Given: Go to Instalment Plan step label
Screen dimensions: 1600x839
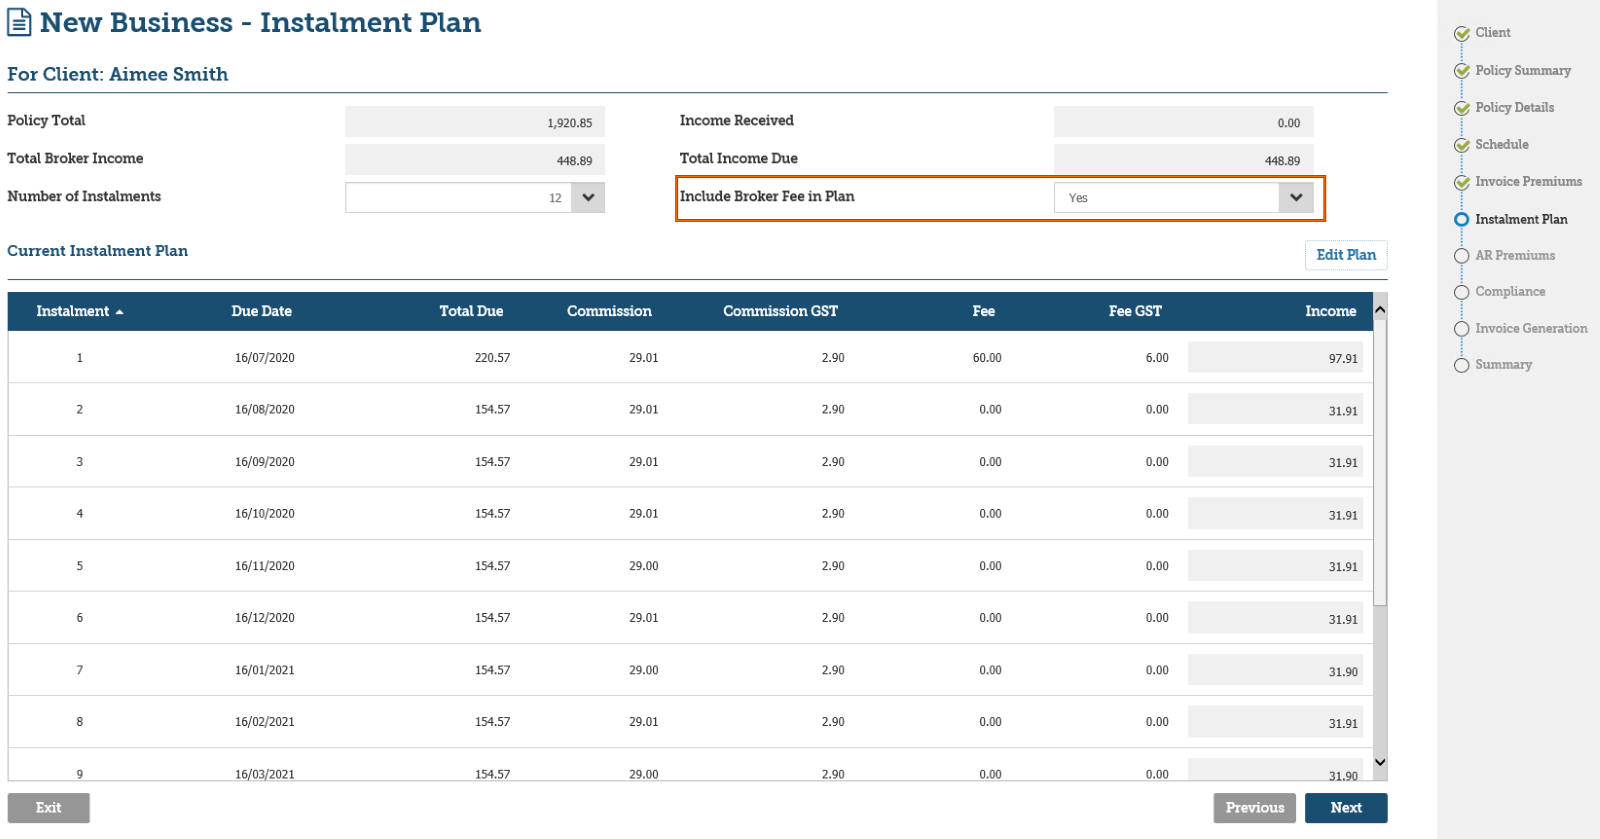Looking at the screenshot, I should coord(1521,219).
